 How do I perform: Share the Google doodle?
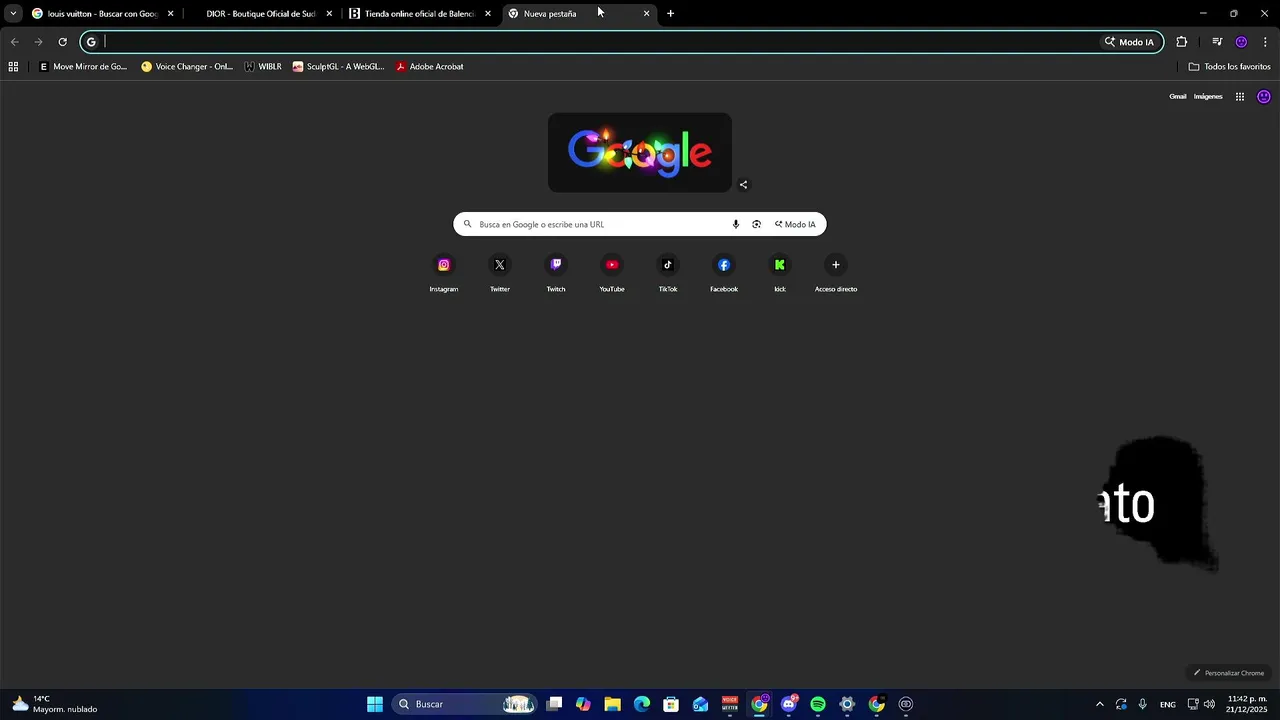coord(743,184)
